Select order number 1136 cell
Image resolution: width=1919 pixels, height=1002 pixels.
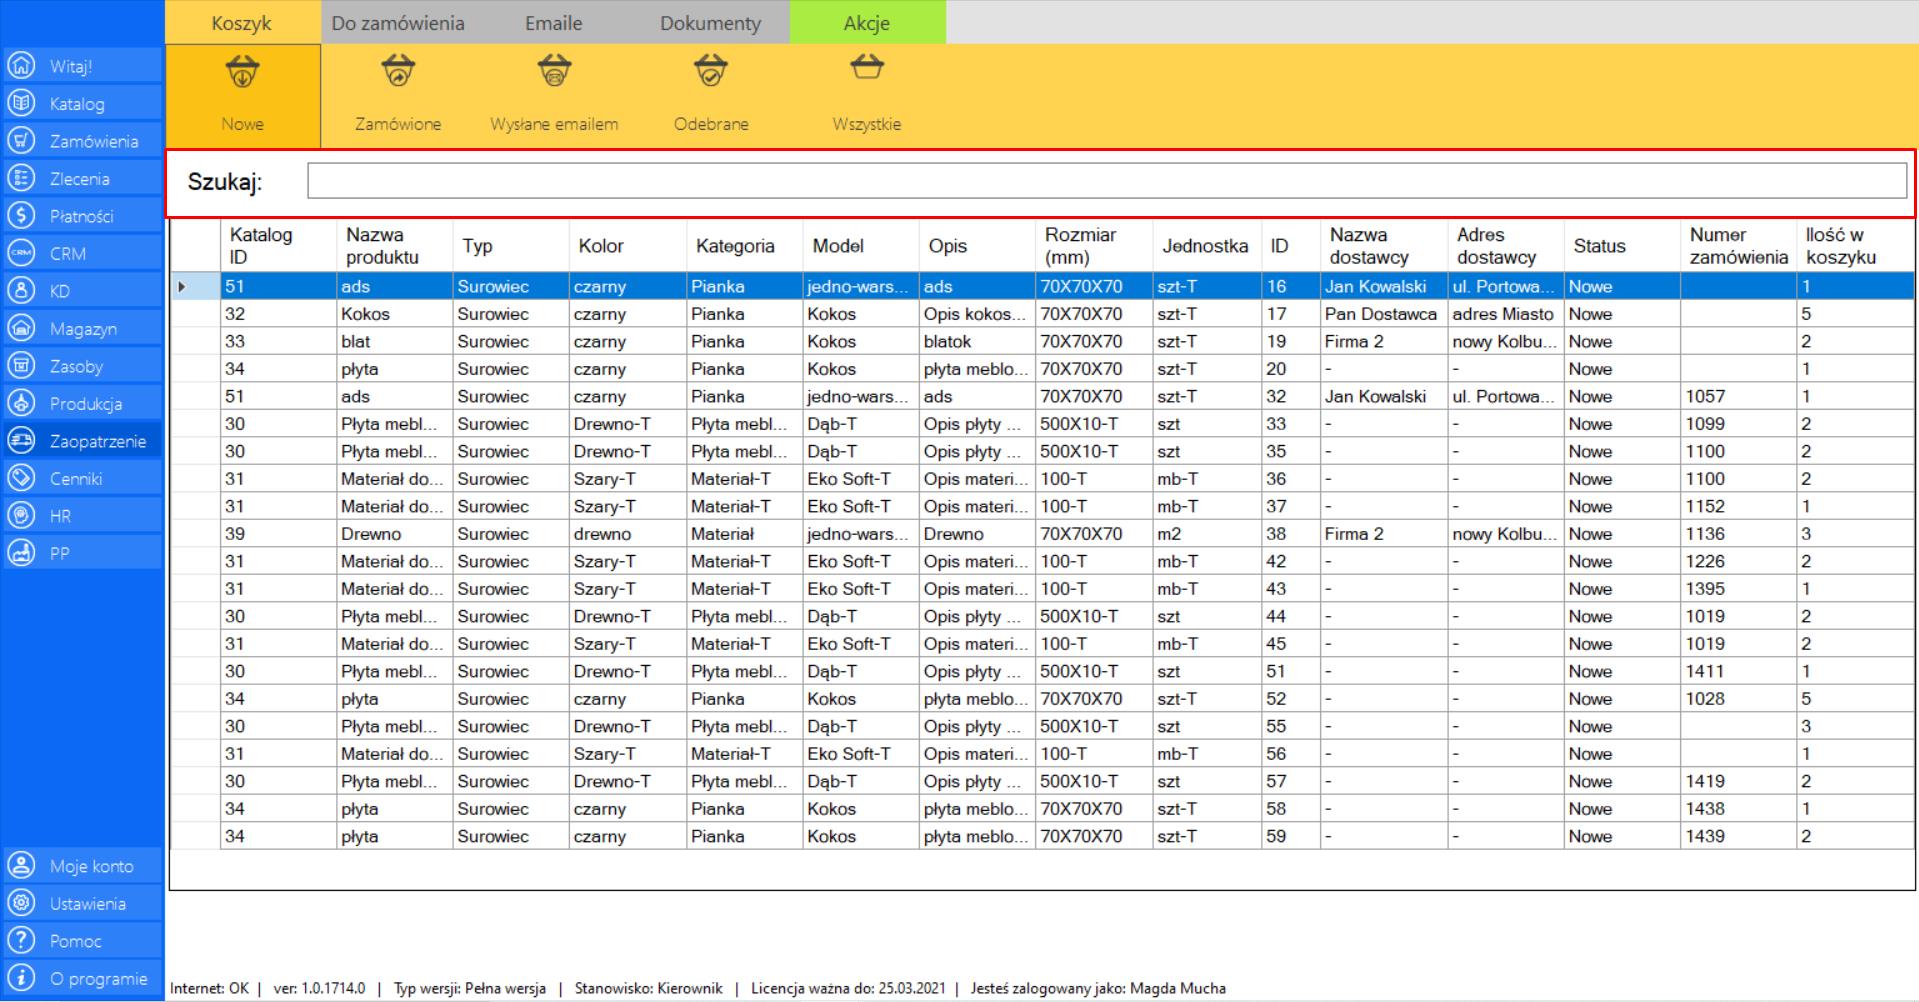click(x=1738, y=534)
